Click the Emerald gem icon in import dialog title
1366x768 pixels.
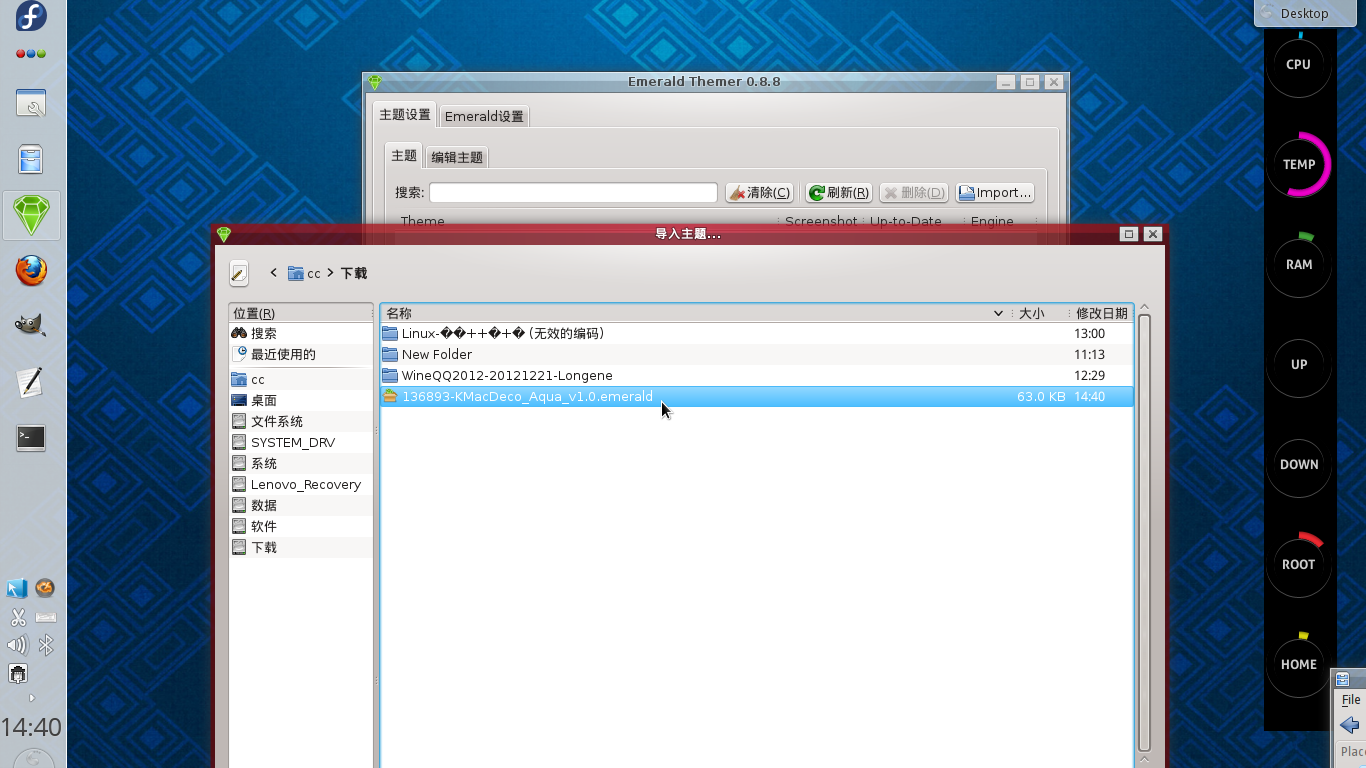pos(224,234)
